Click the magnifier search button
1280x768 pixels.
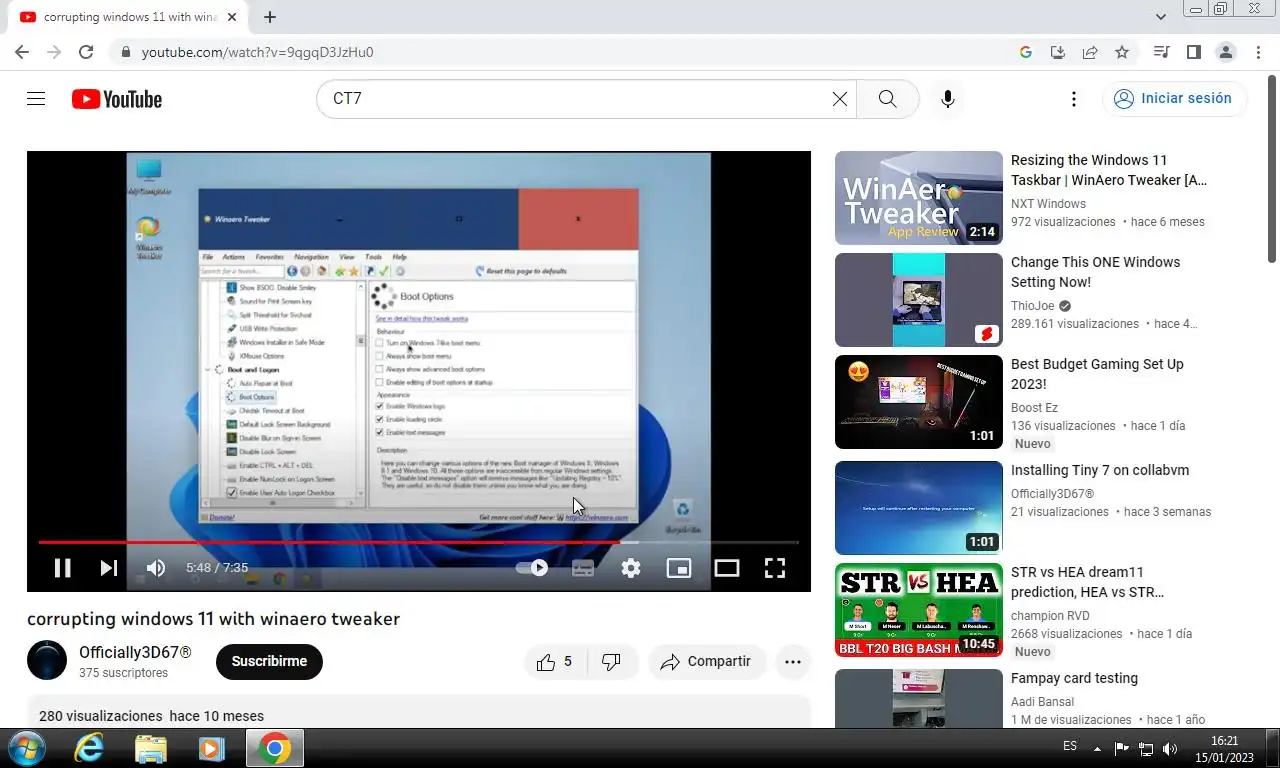coord(887,99)
